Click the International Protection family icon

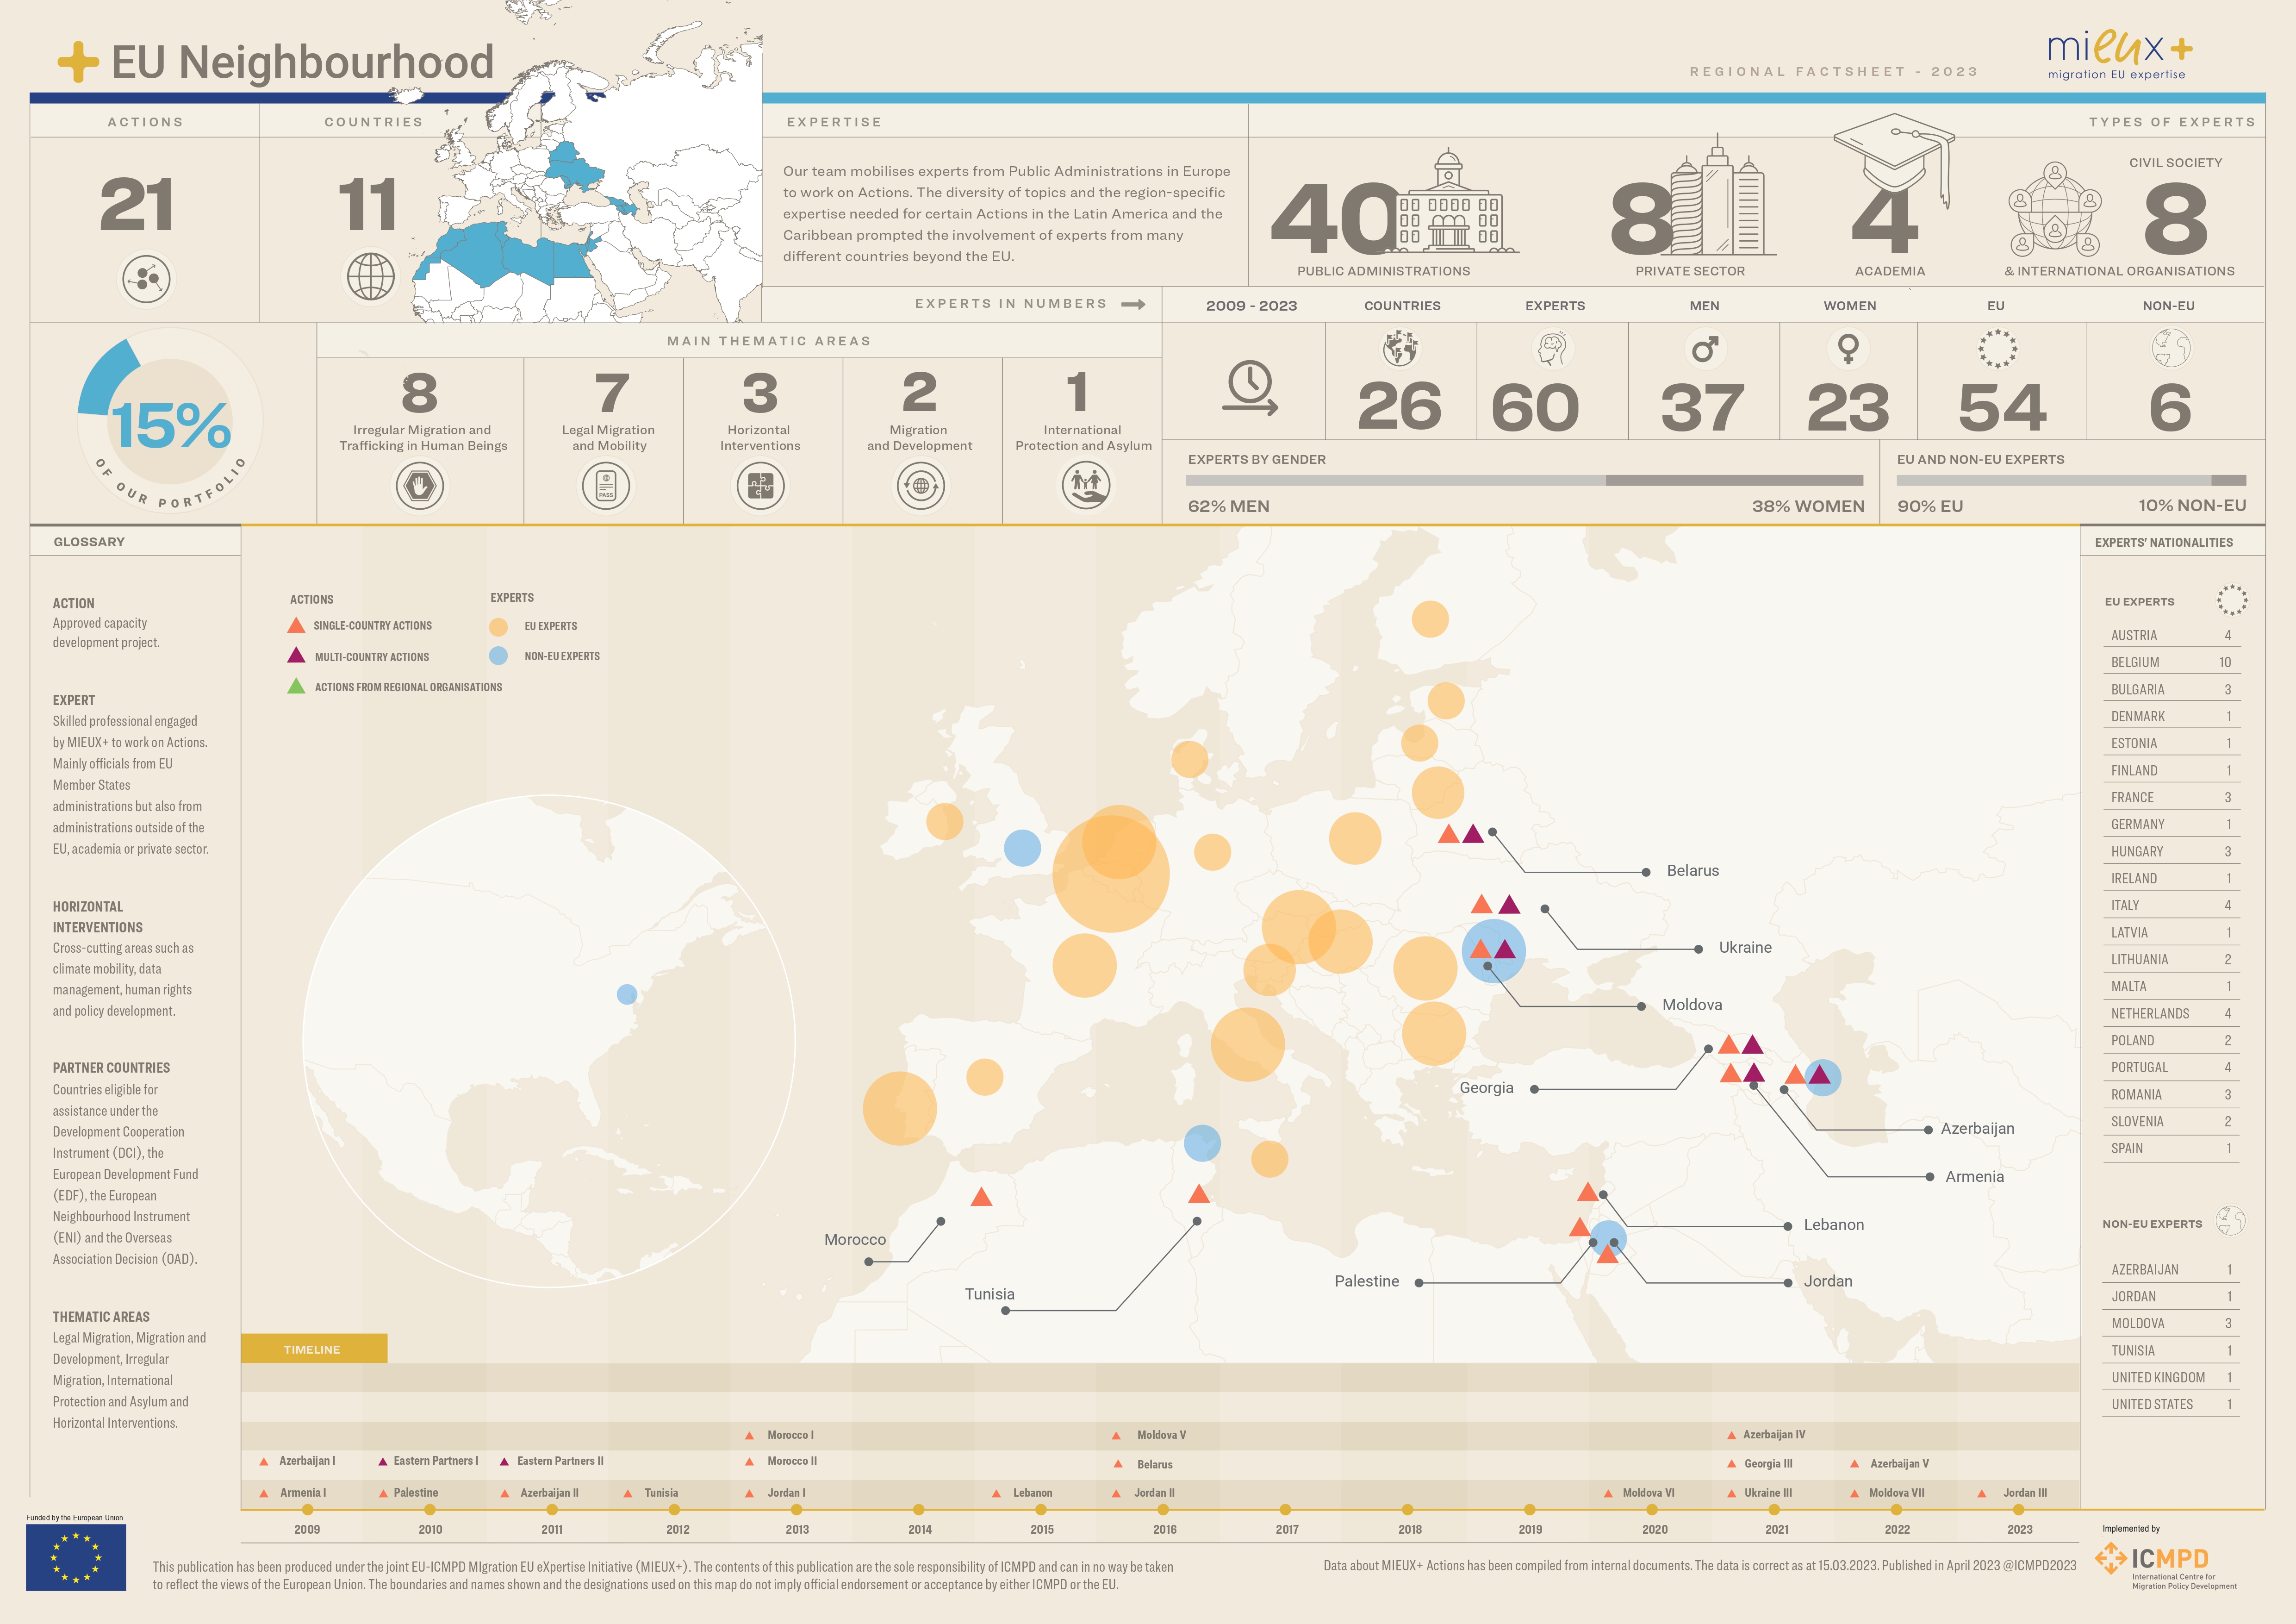coord(1086,485)
